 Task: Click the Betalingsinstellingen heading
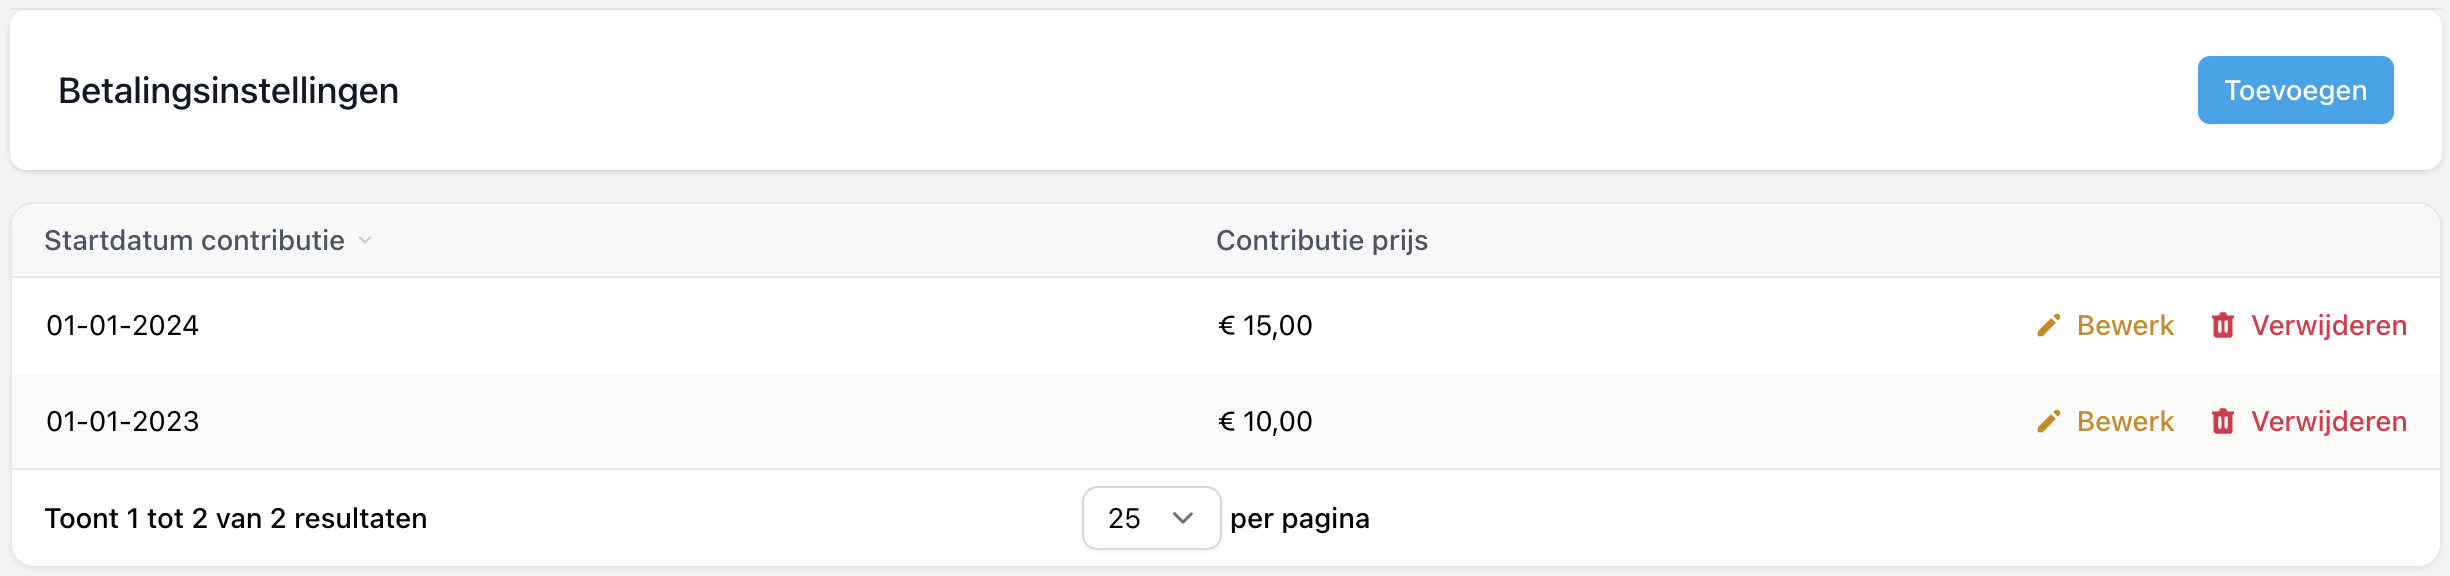coord(228,91)
